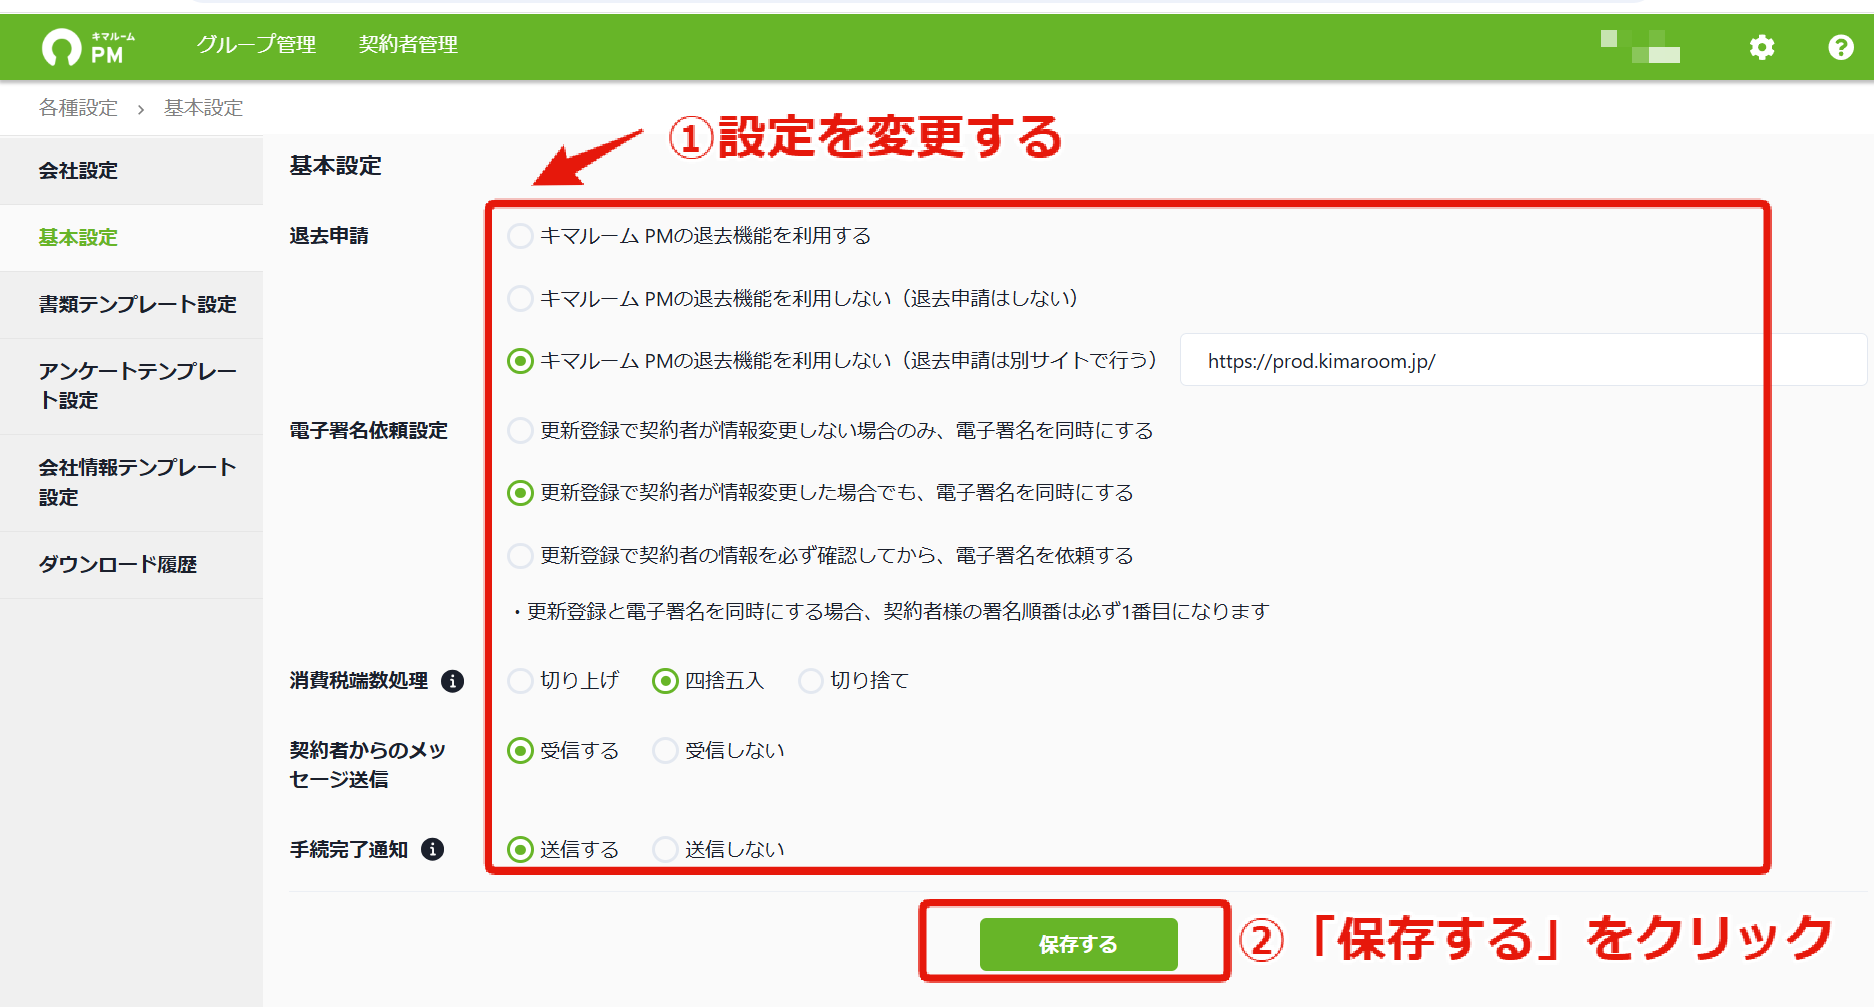Click the Kimaroom PM logo

click(88, 47)
